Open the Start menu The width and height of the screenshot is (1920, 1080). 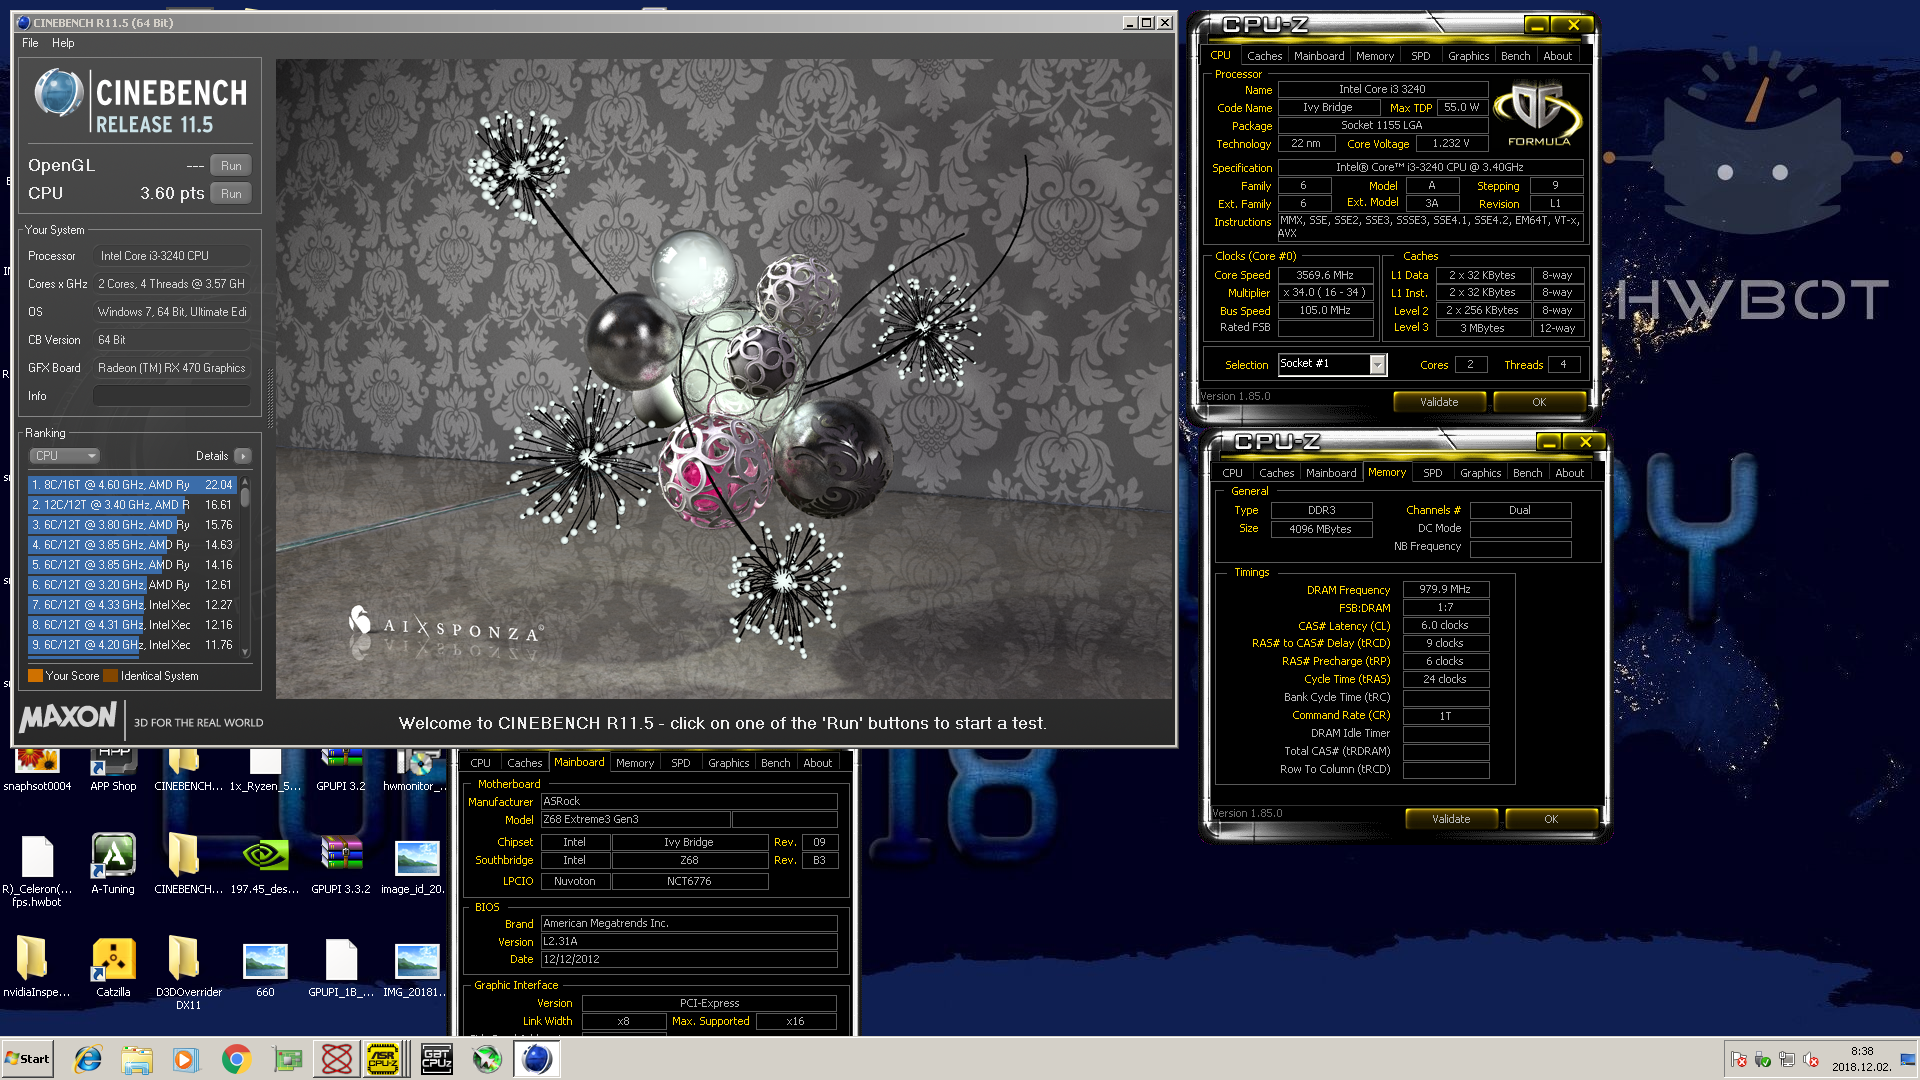tap(28, 1059)
